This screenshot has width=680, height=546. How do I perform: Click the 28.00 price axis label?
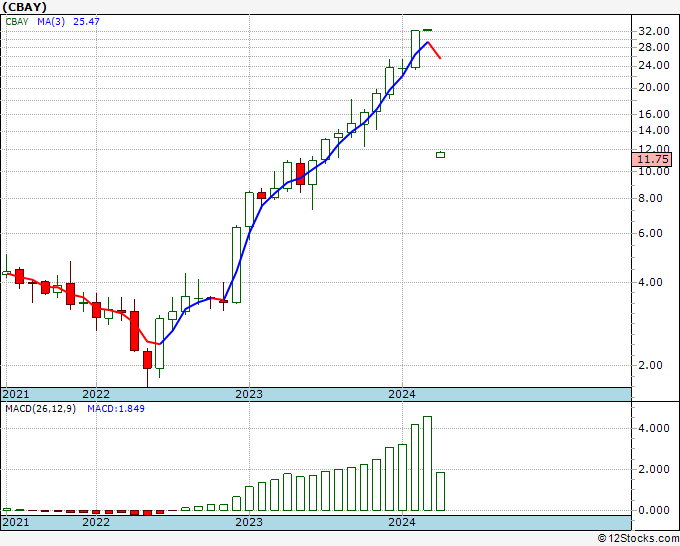click(x=654, y=47)
